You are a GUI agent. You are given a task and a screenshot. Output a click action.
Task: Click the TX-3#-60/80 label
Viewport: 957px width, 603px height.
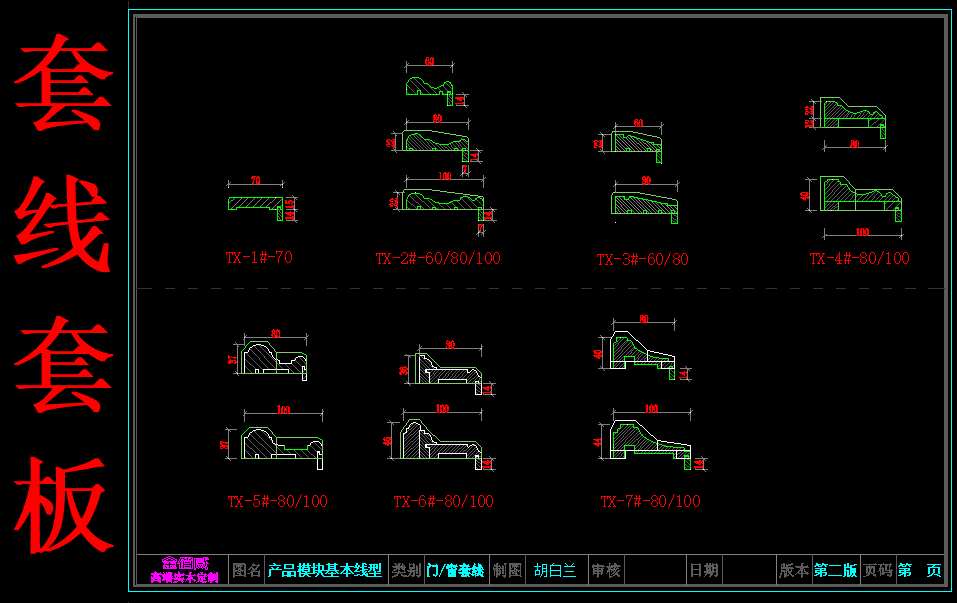[x=642, y=260]
